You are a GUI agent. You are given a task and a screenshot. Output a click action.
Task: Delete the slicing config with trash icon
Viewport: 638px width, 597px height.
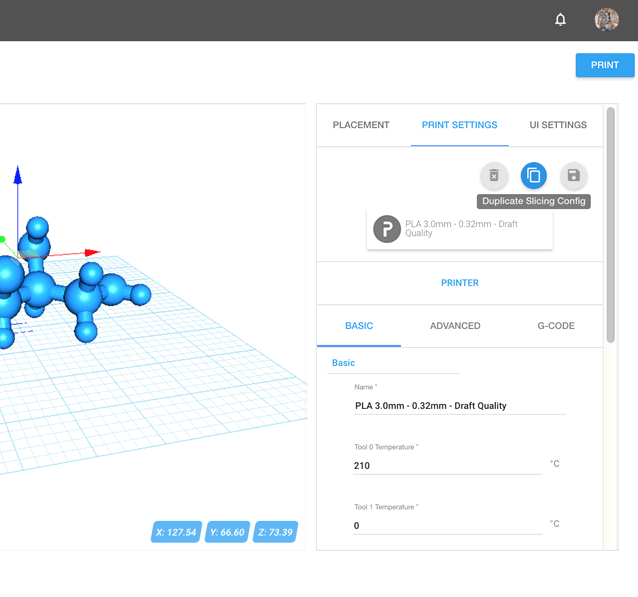(x=494, y=175)
